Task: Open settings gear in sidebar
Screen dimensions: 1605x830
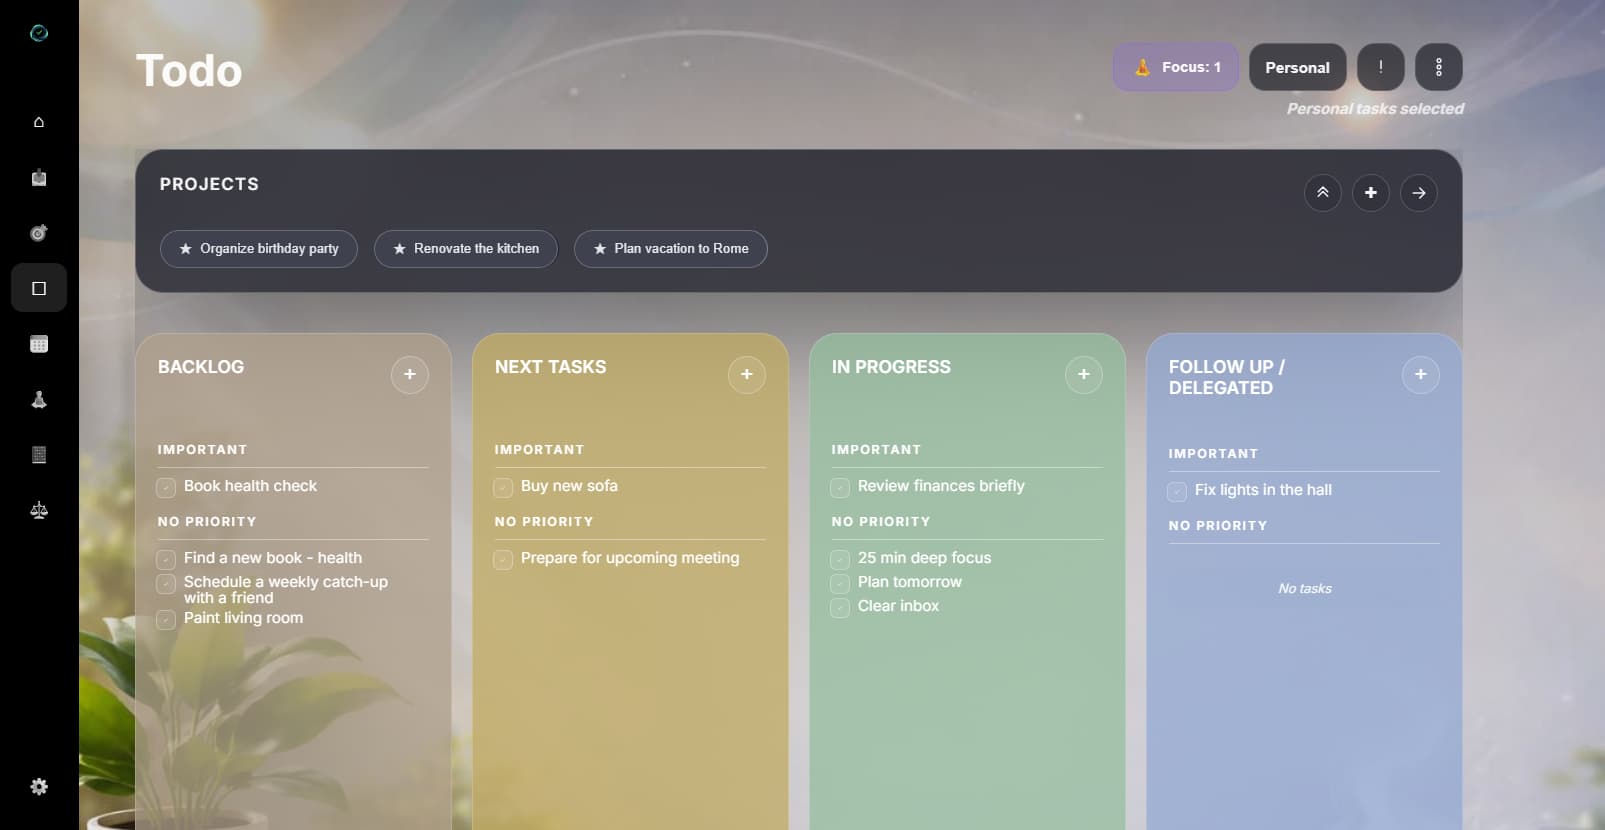Action: click(x=39, y=787)
